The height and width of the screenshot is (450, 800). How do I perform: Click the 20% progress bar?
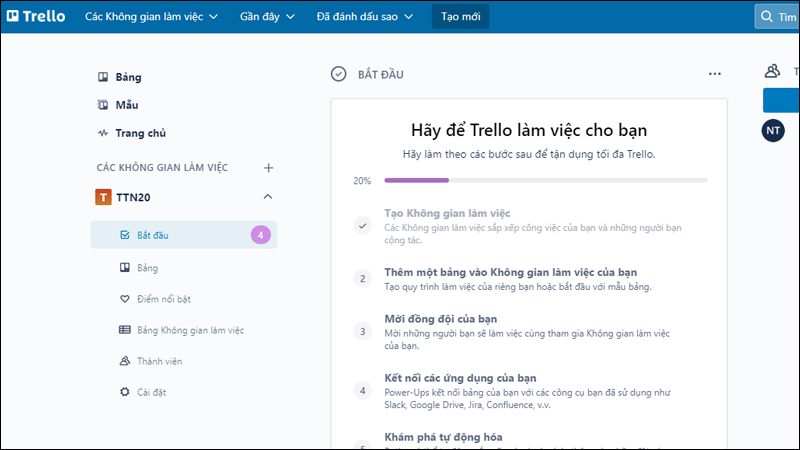545,181
